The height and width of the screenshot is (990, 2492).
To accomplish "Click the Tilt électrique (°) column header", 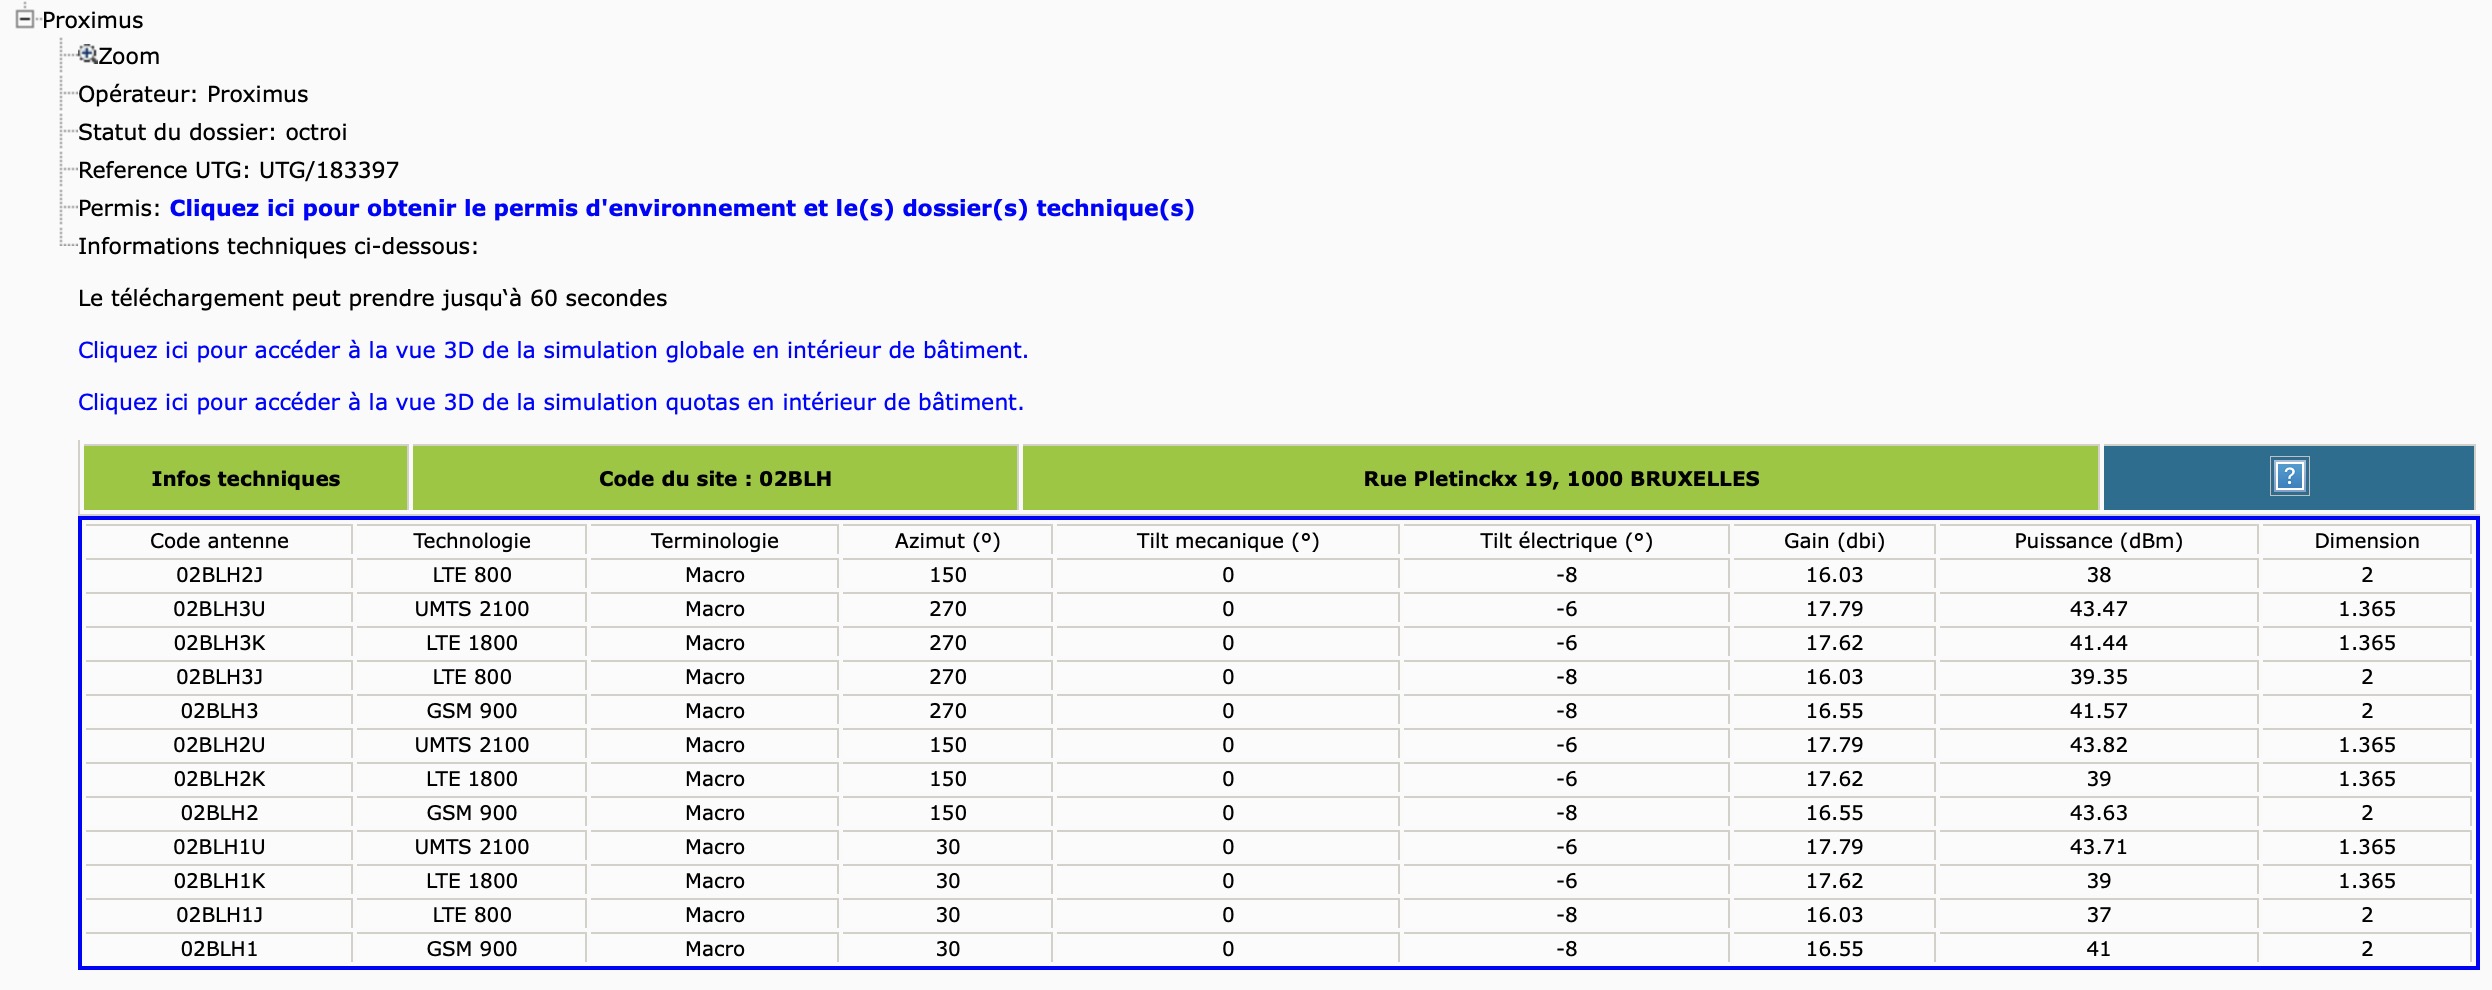I will coord(1566,541).
